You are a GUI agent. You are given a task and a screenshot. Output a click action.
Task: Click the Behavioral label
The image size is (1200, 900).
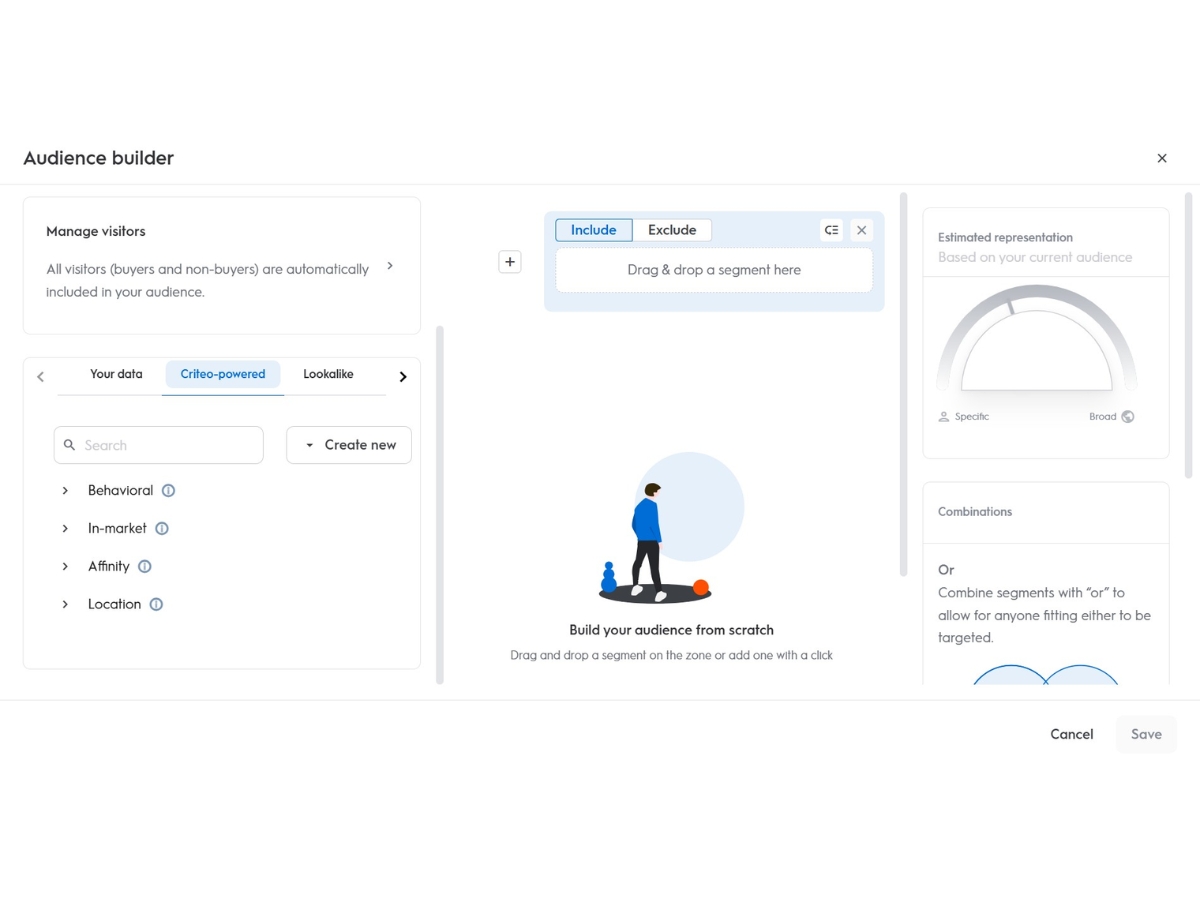tap(120, 491)
